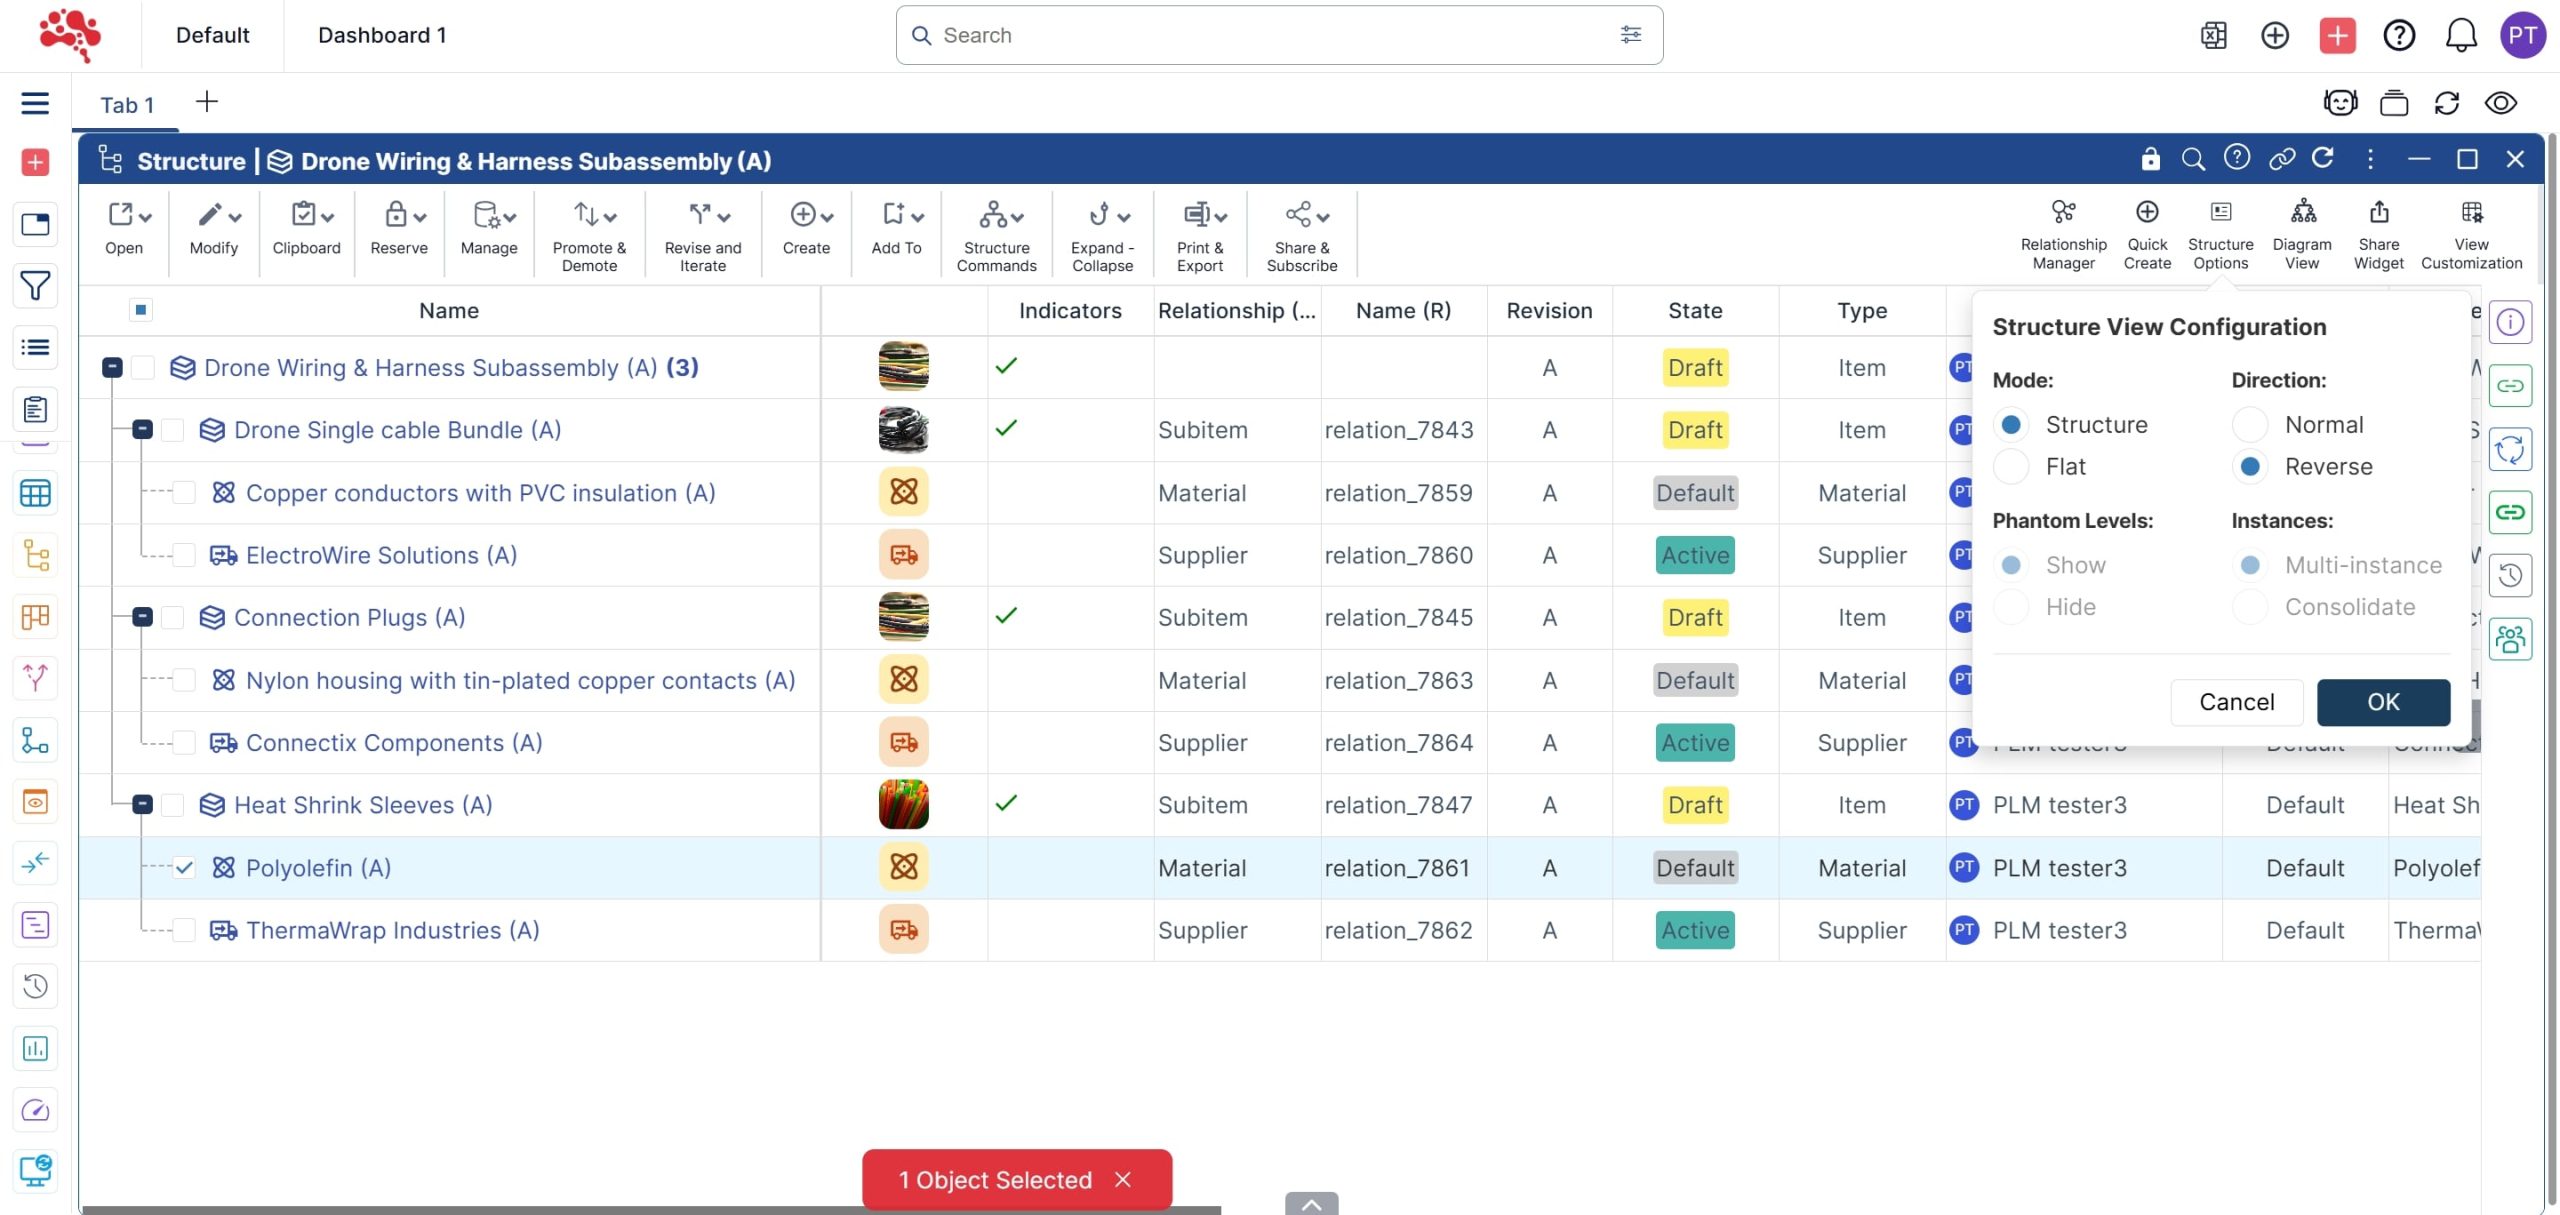Image resolution: width=2560 pixels, height=1215 pixels.
Task: Click into the Search field
Action: 1270,36
